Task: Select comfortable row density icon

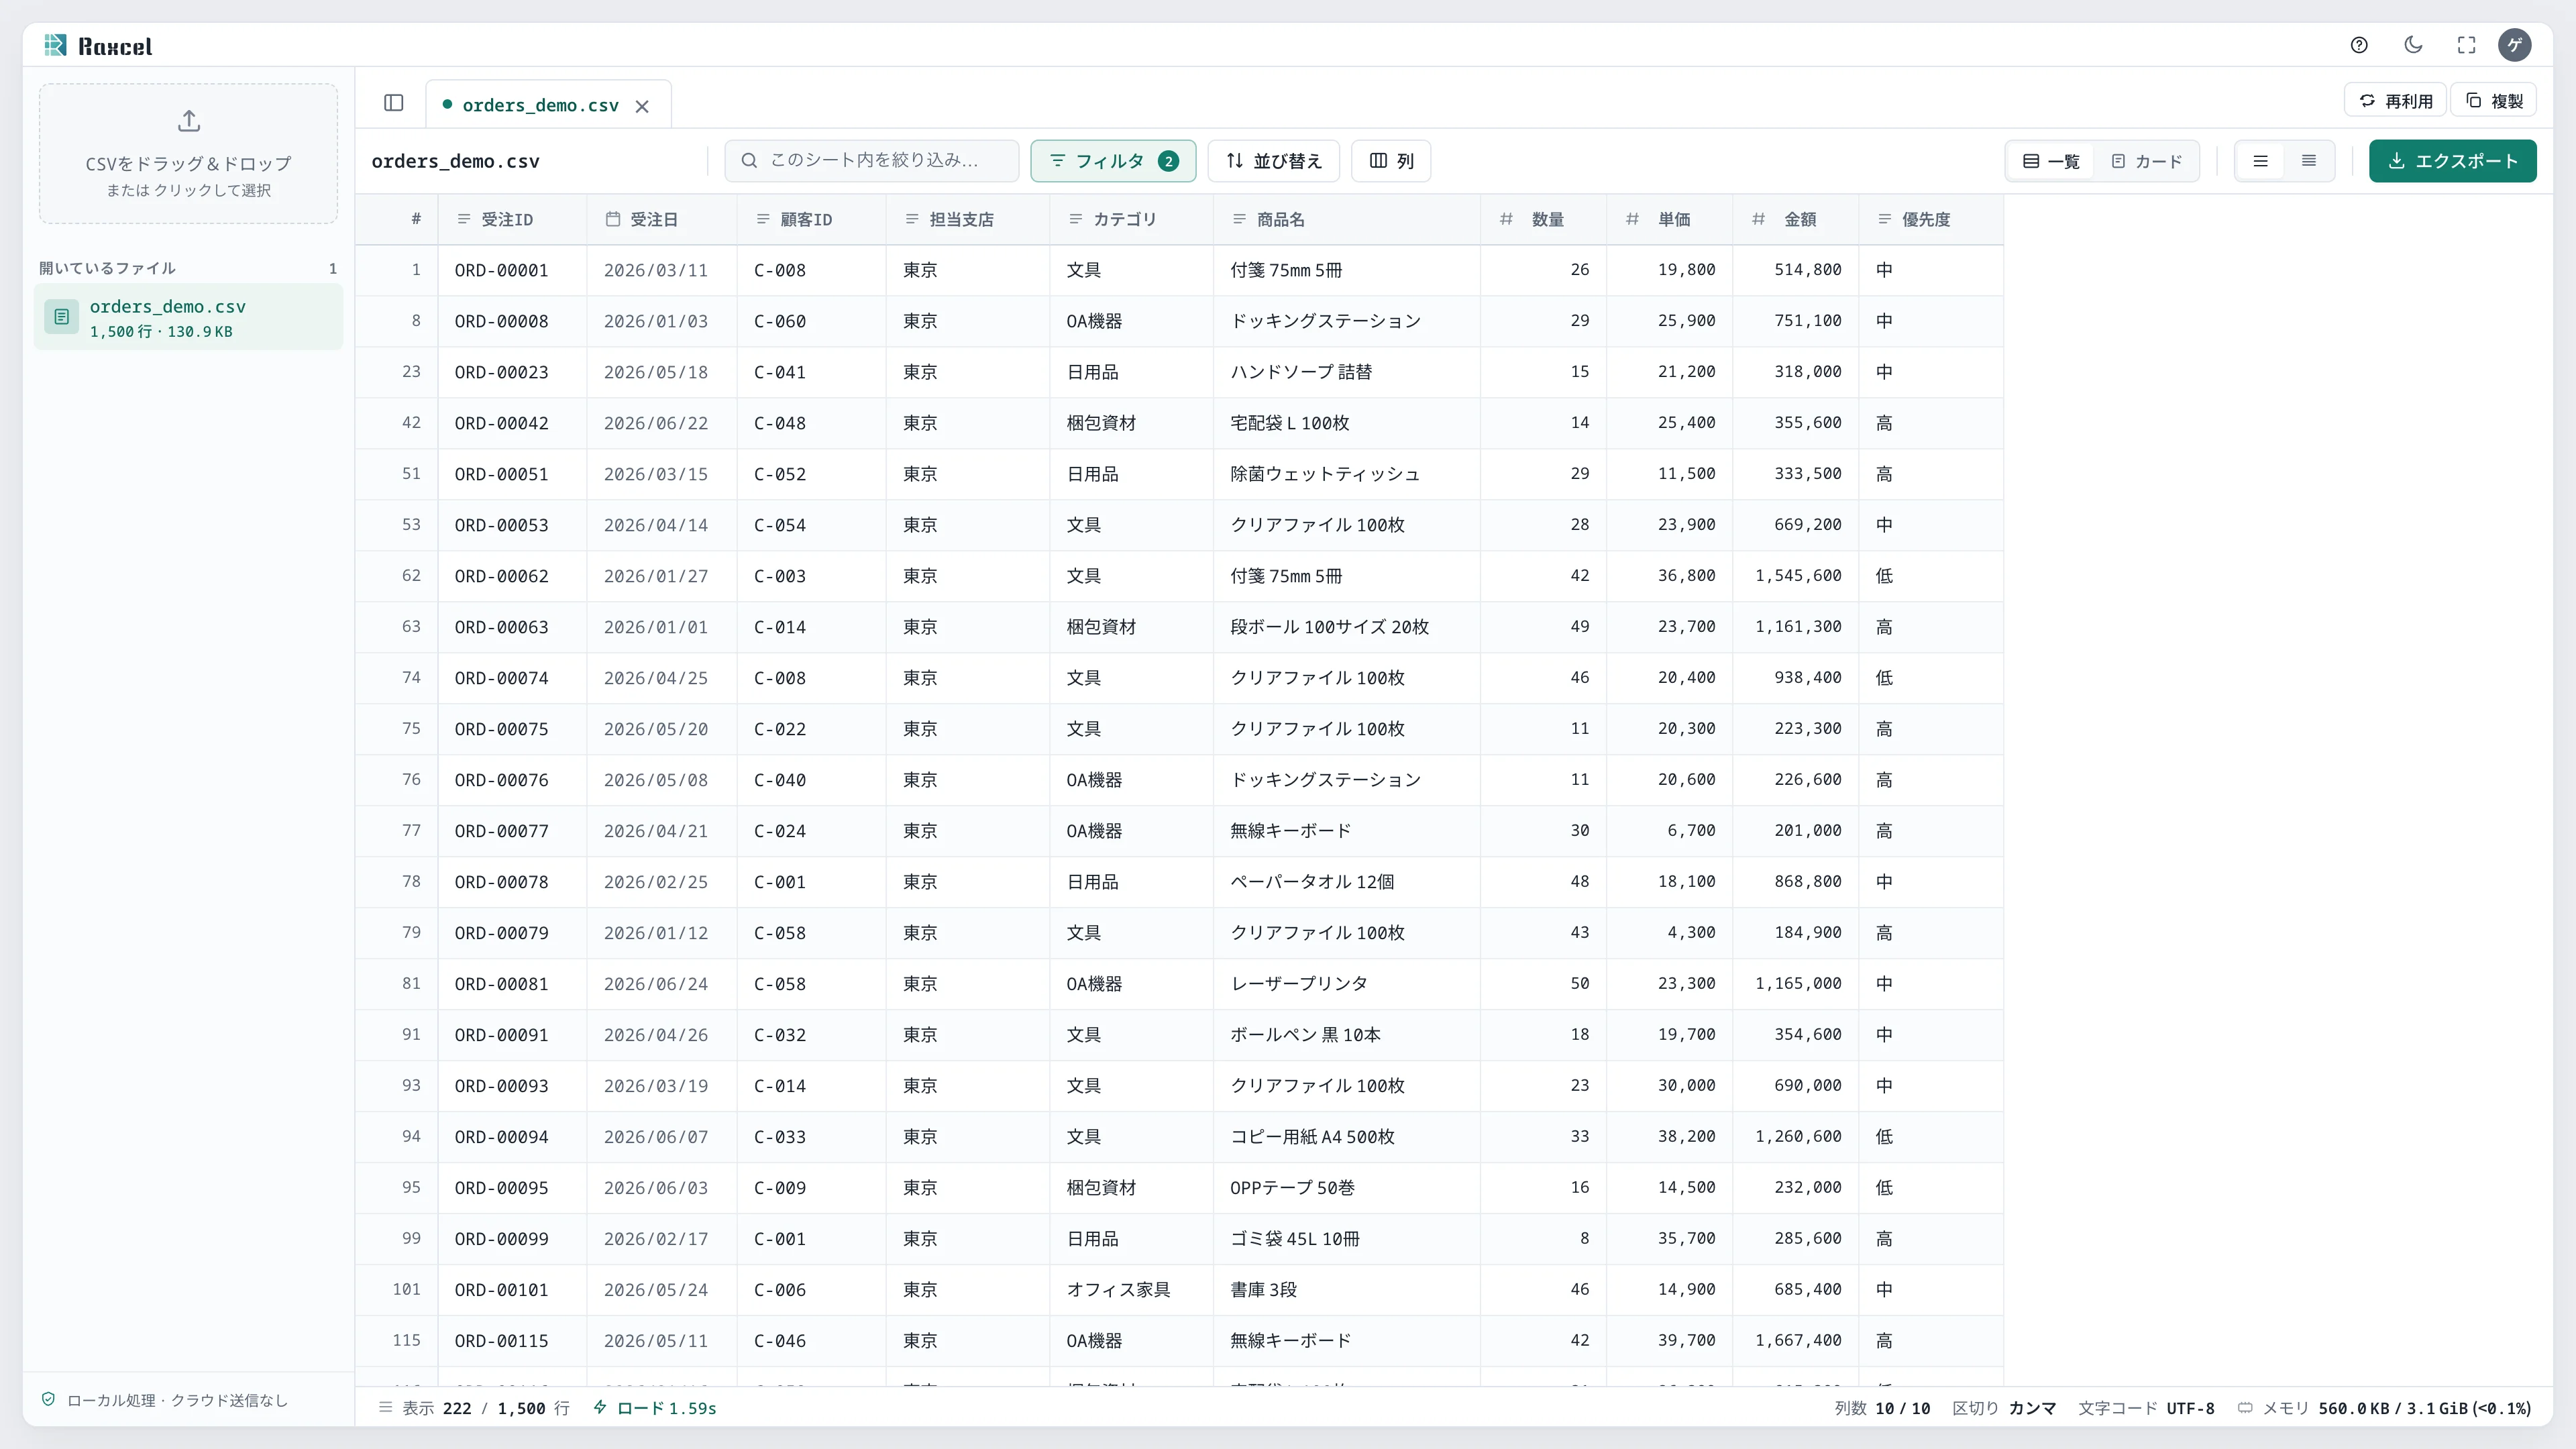Action: click(2260, 161)
